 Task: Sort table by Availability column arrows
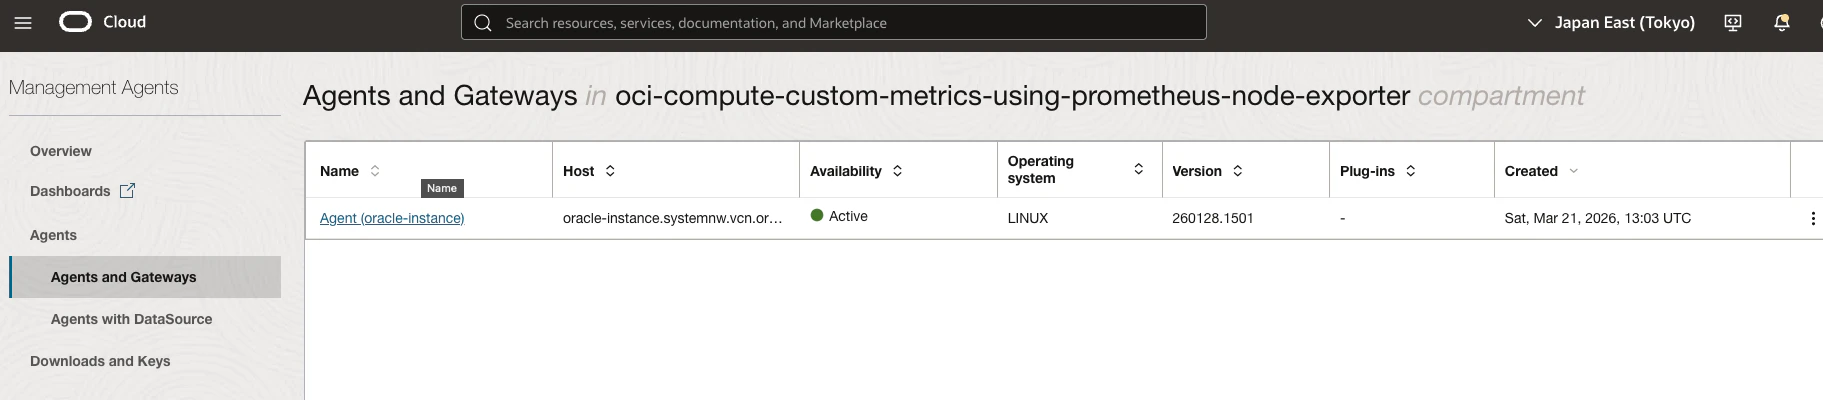click(897, 171)
